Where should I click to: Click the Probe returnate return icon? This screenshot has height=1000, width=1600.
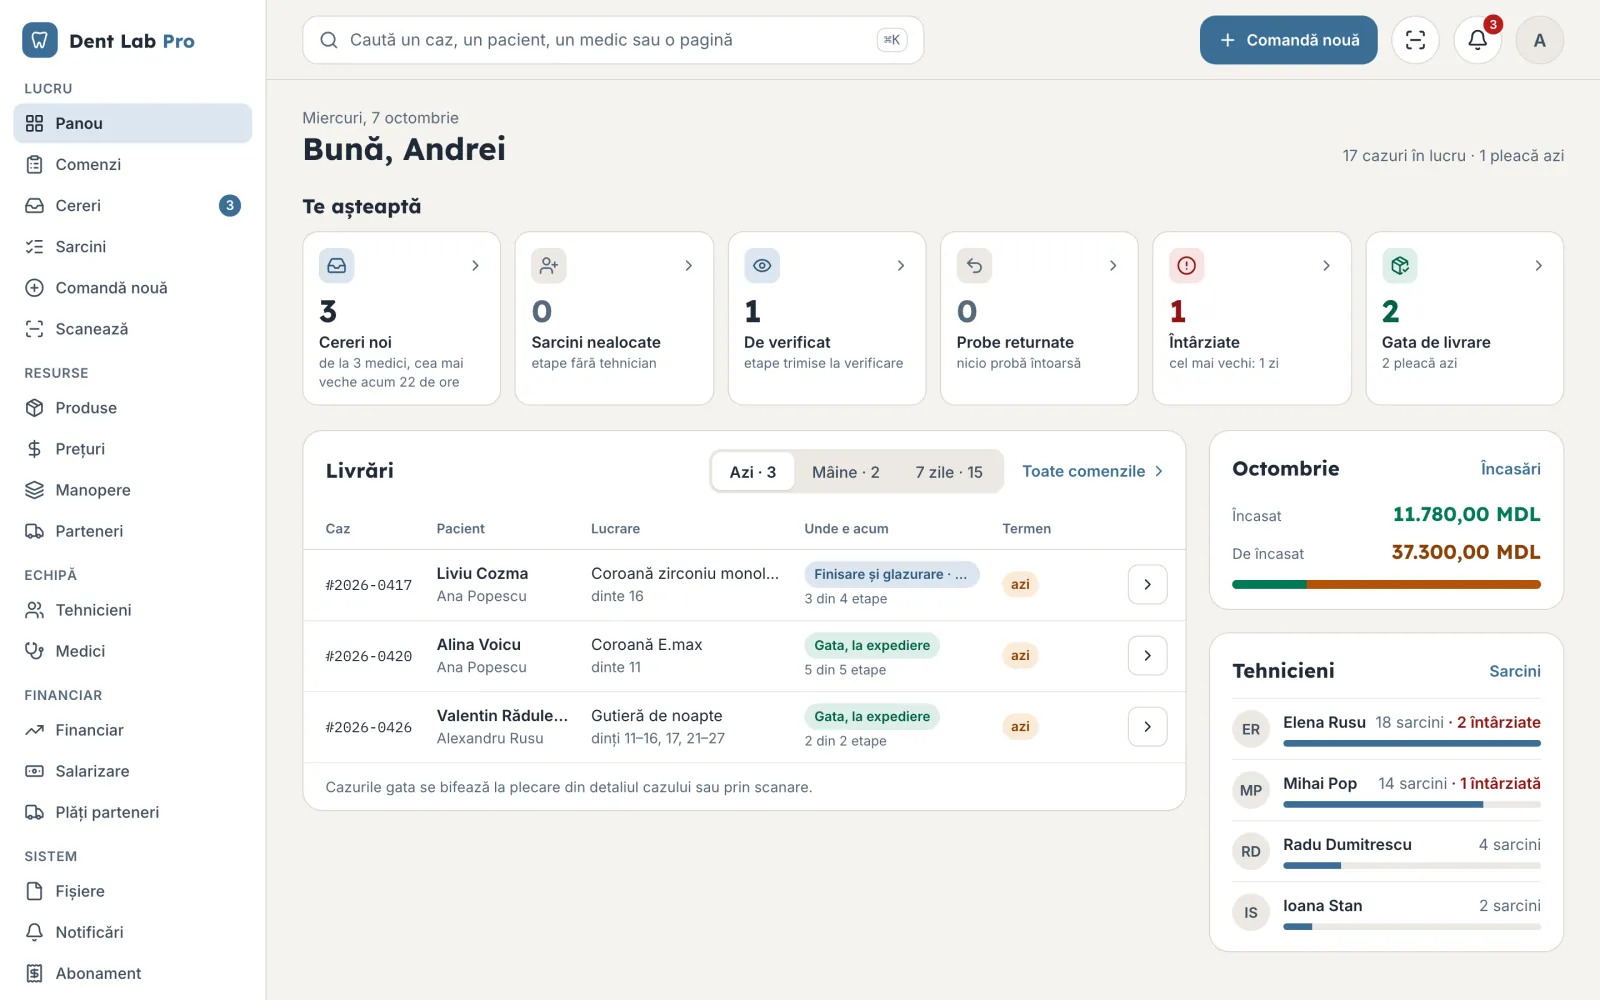tap(974, 266)
